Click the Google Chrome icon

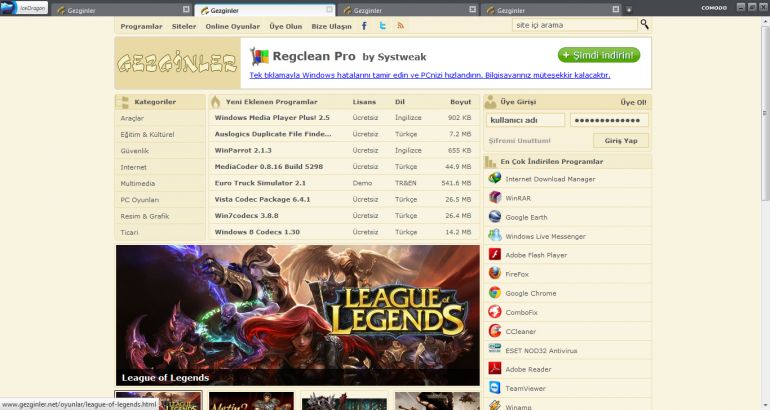(x=495, y=293)
